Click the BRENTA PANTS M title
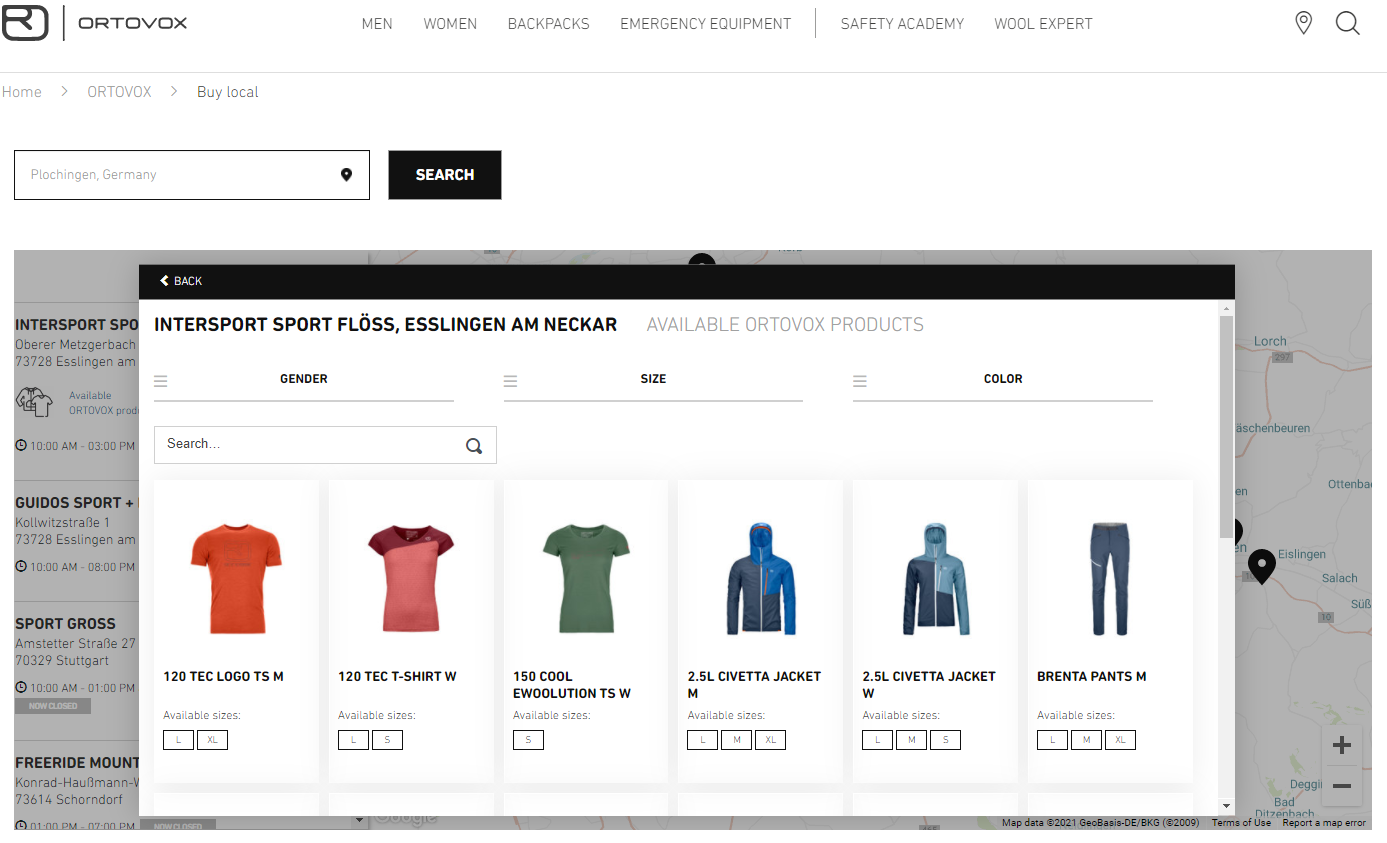 [1092, 677]
